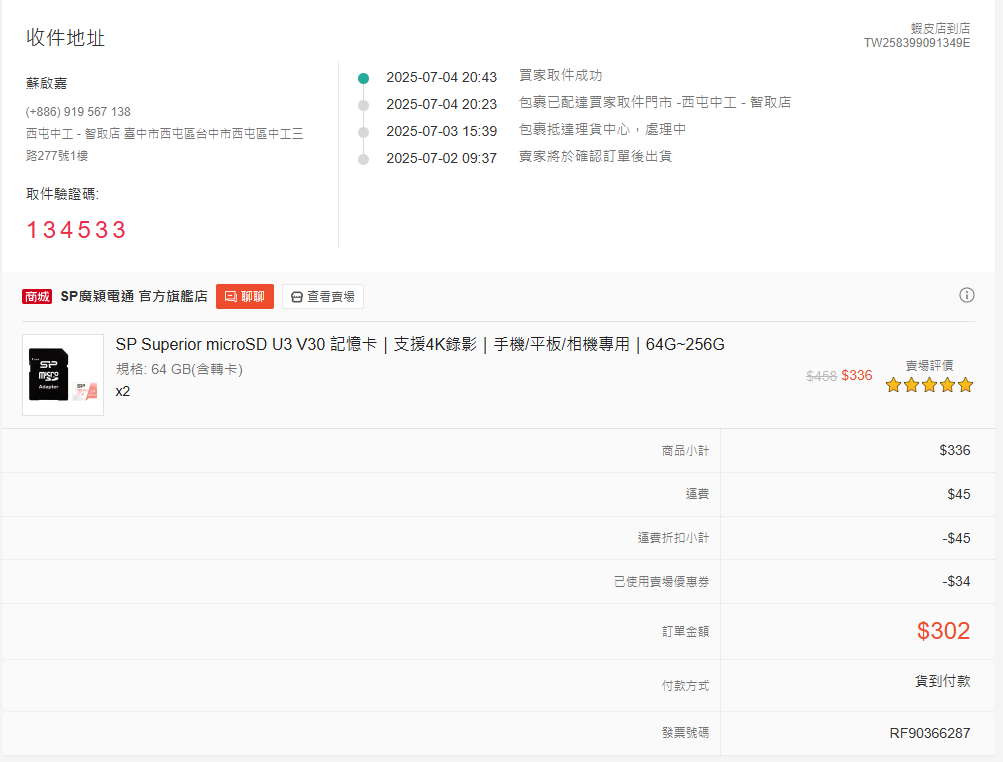The height and width of the screenshot is (762, 1003).
Task: Click the recipient phone number
Action: 78,112
